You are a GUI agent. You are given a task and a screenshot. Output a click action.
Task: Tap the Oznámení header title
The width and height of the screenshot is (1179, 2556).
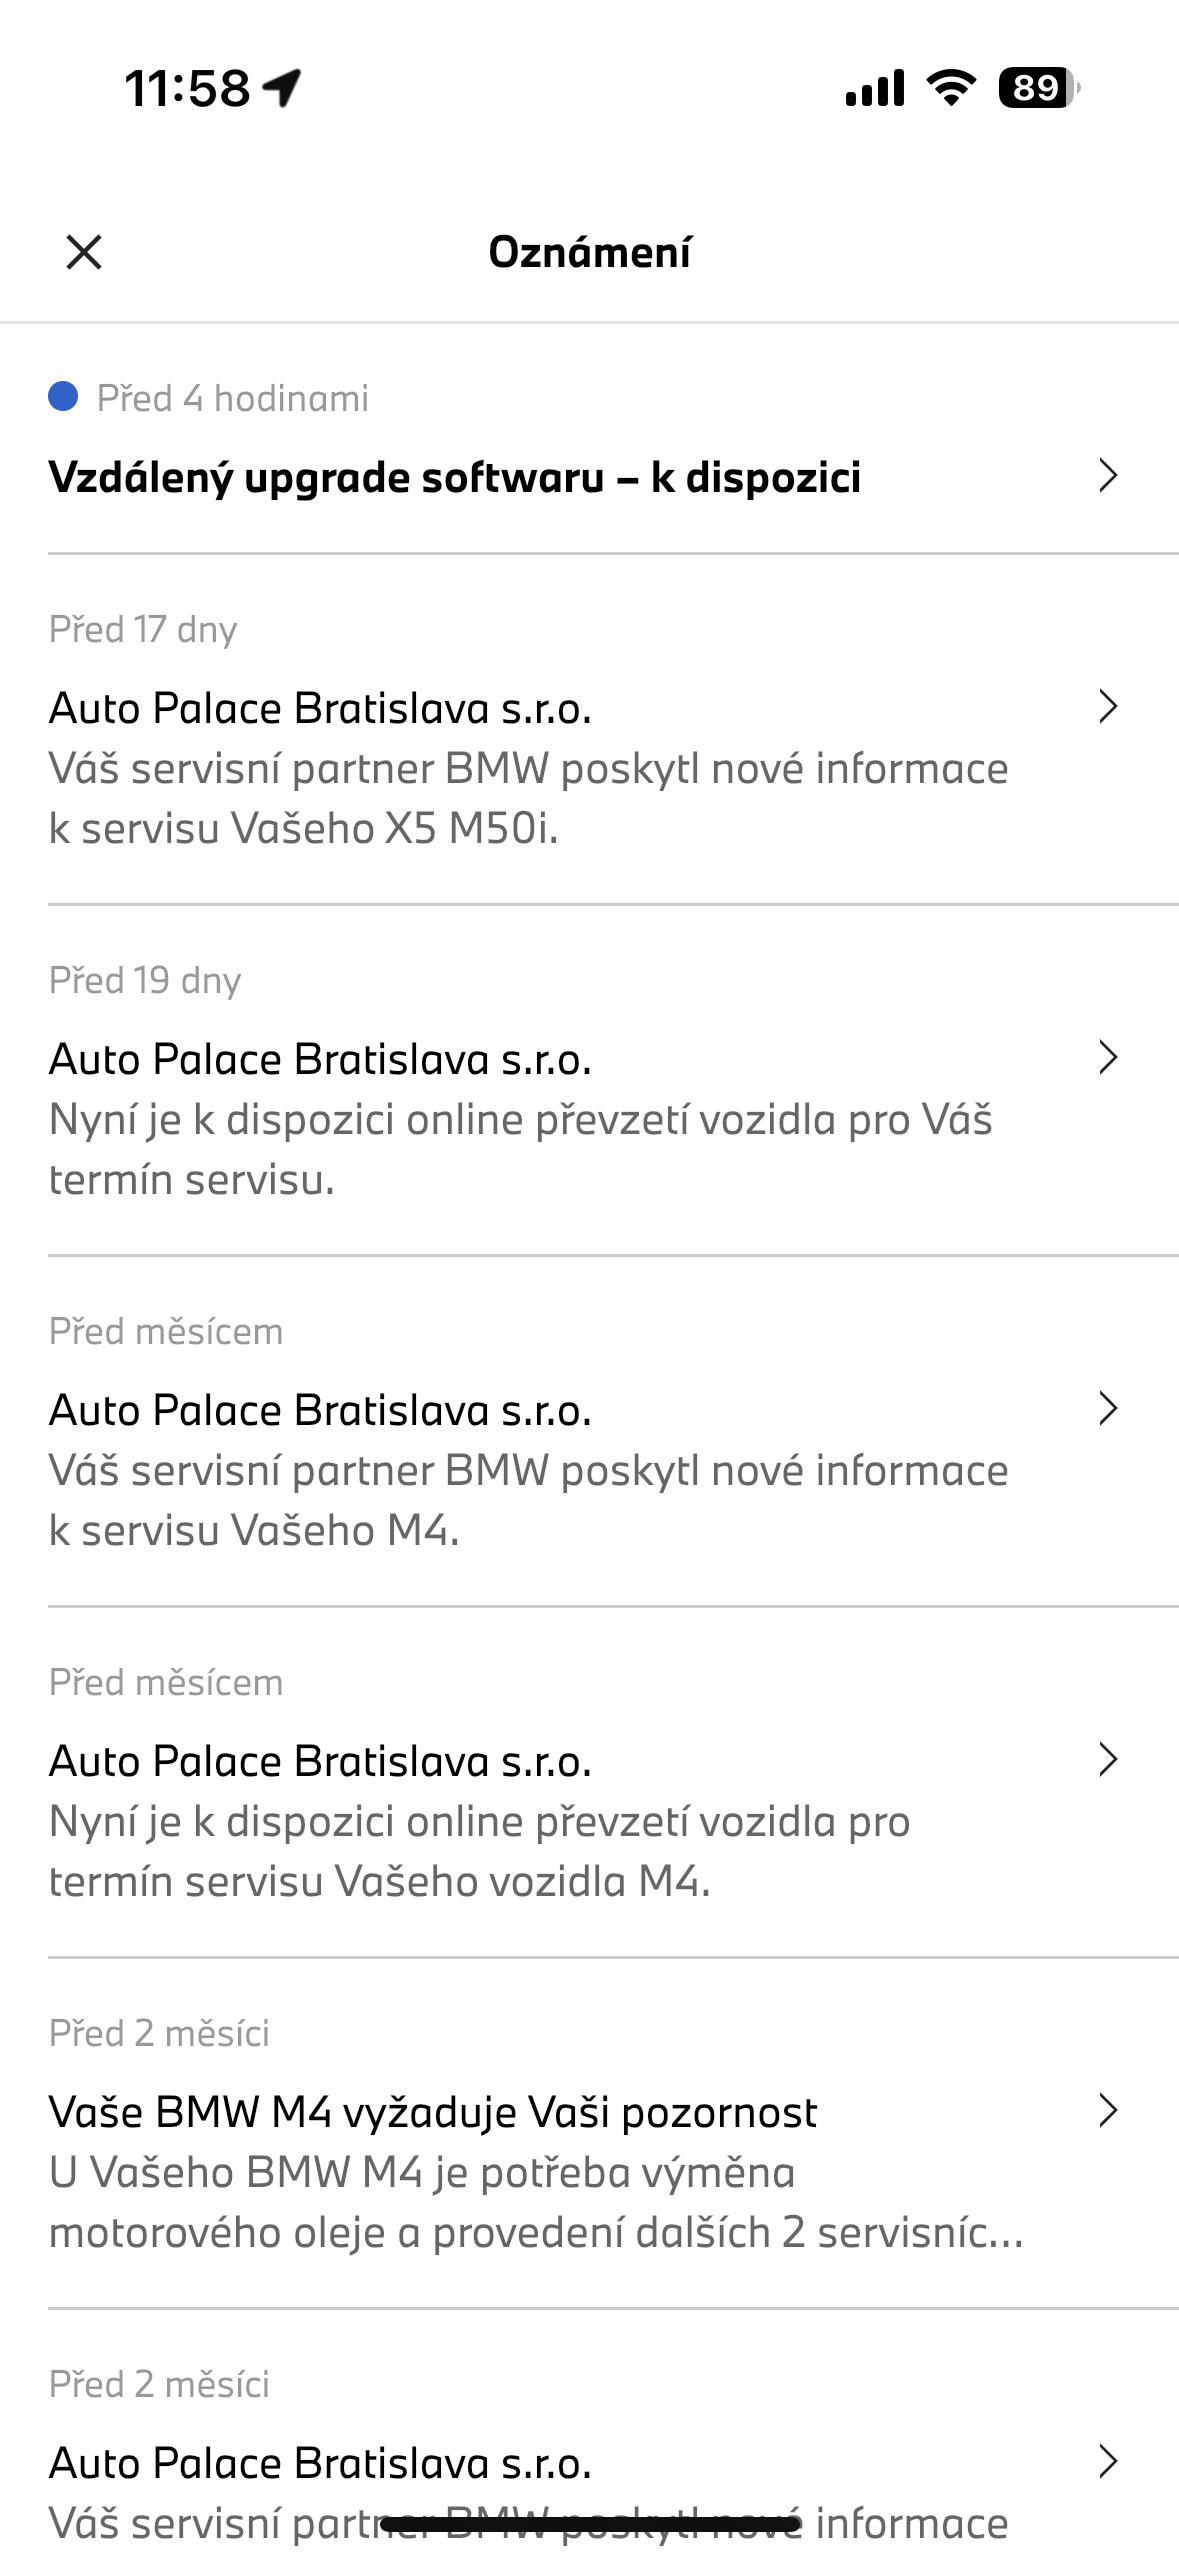pyautogui.click(x=589, y=253)
